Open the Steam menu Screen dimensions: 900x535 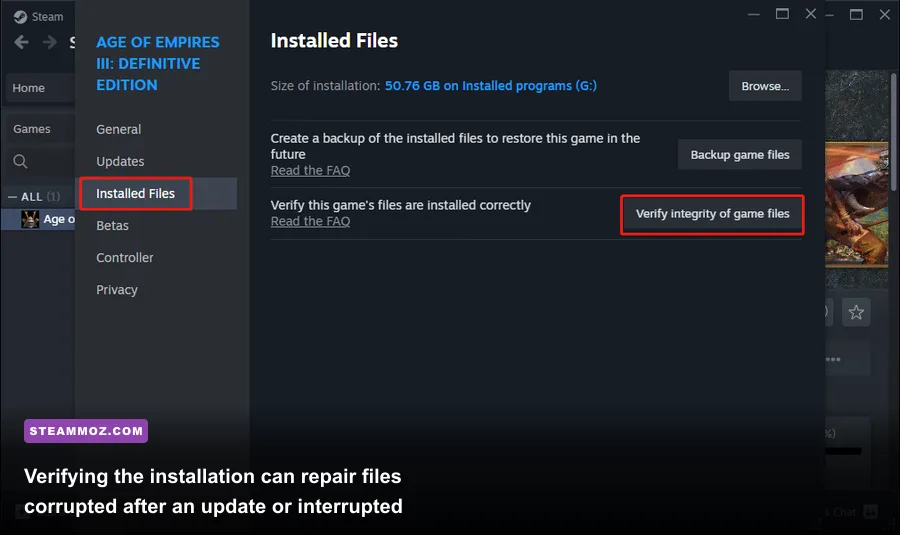[47, 17]
